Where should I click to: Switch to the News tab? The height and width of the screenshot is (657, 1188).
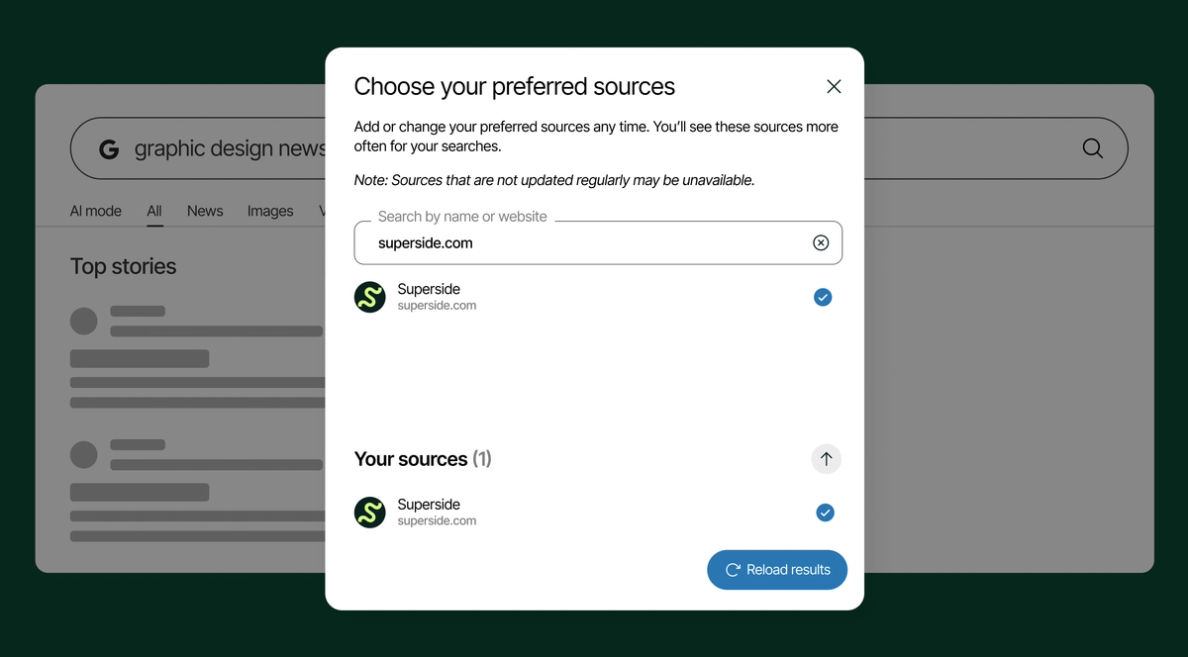[204, 211]
